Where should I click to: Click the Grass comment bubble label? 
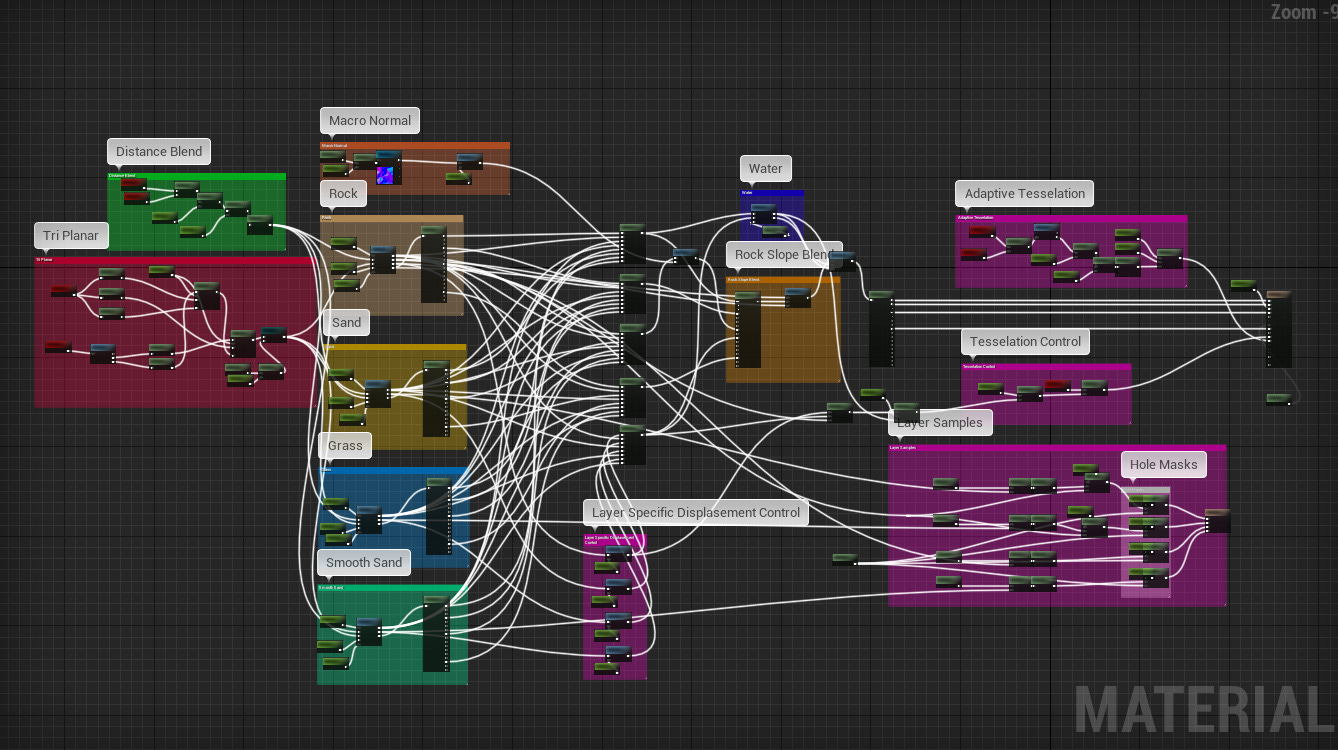pos(345,445)
